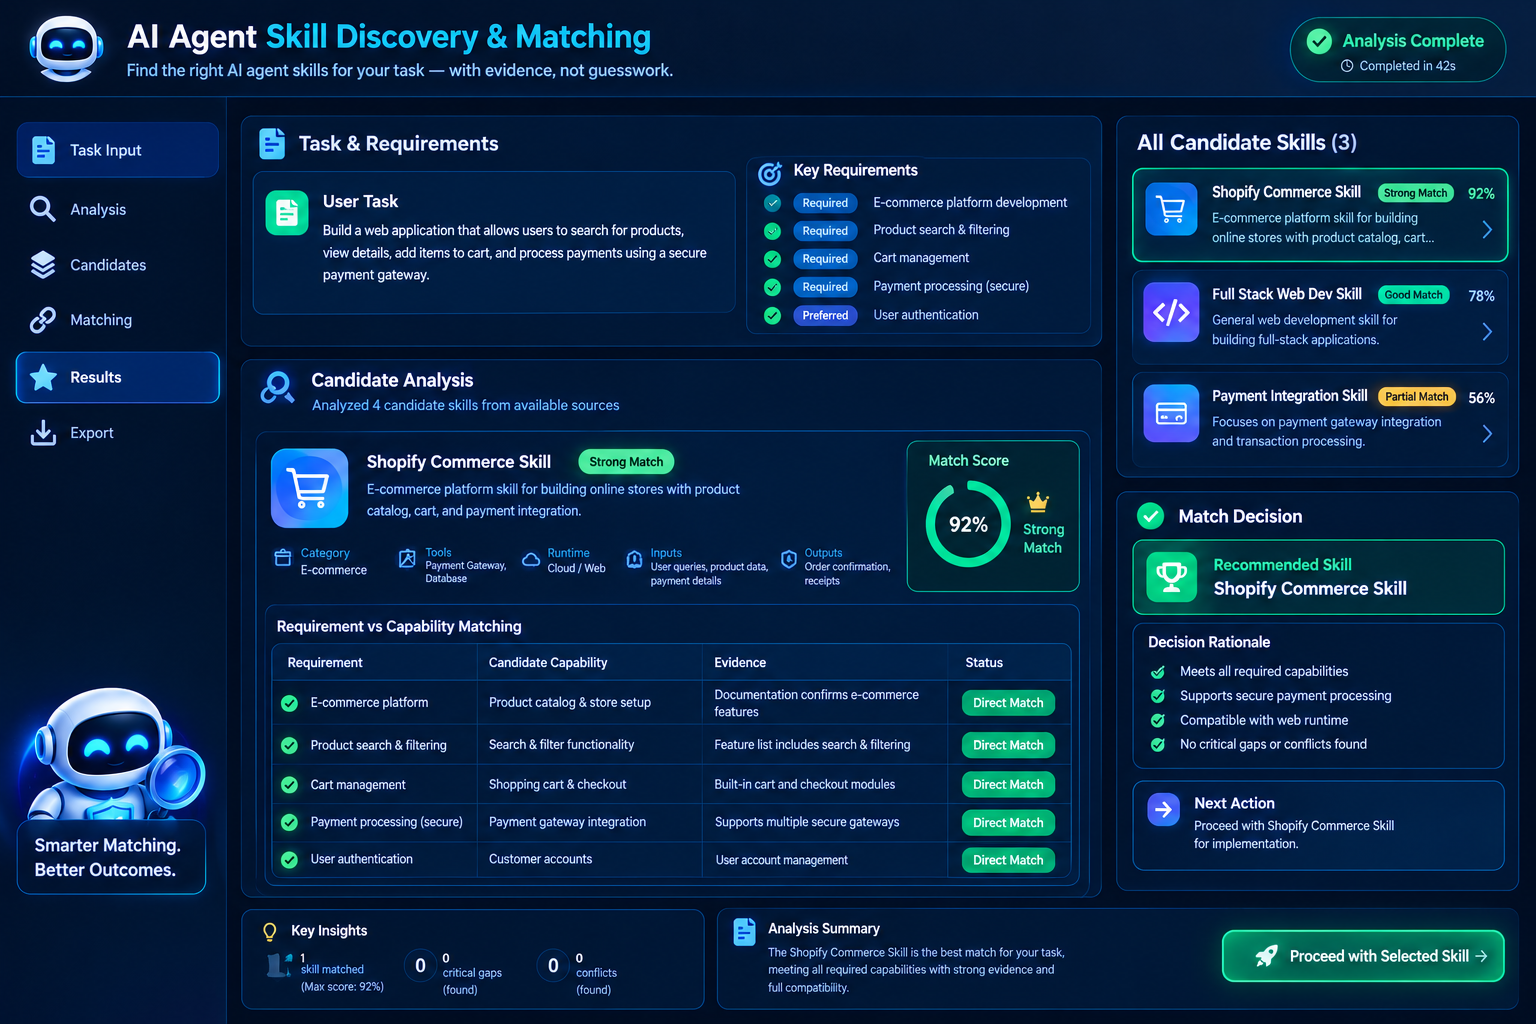Expand the Shopify Commerce Skill candidate chevron
Screen dimensions: 1536x1024
[1487, 229]
